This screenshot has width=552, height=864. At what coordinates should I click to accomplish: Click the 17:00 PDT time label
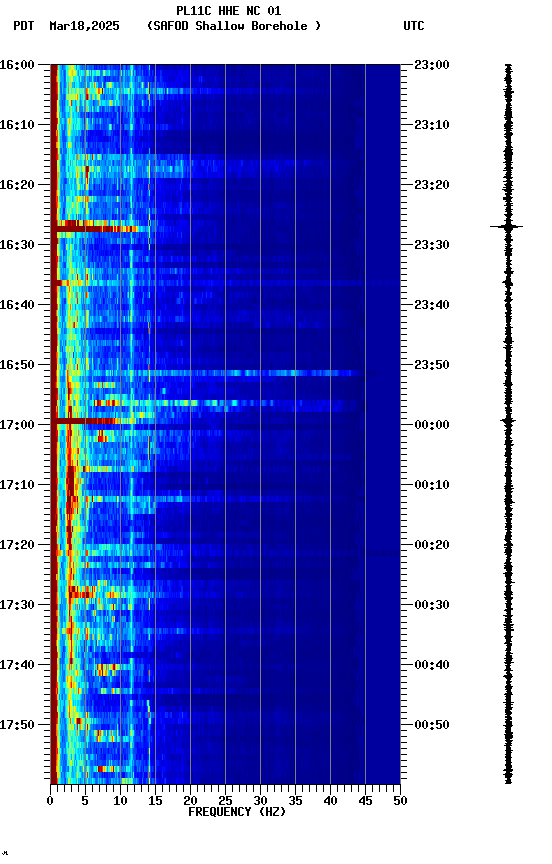tap(17, 425)
